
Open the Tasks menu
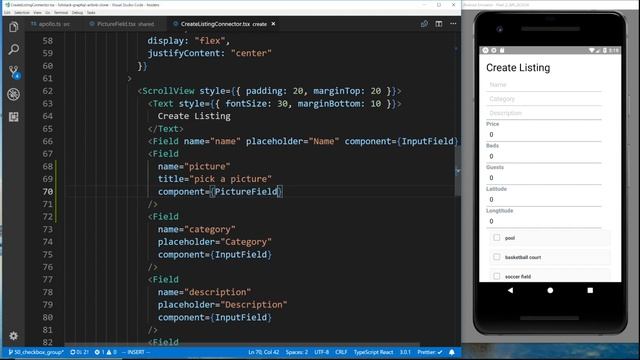(91, 13)
